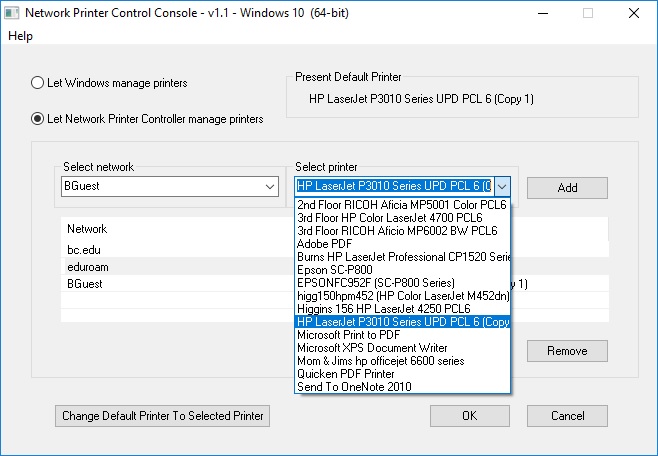Select the eduroam network row
This screenshot has height=456, width=658.
[x=178, y=267]
